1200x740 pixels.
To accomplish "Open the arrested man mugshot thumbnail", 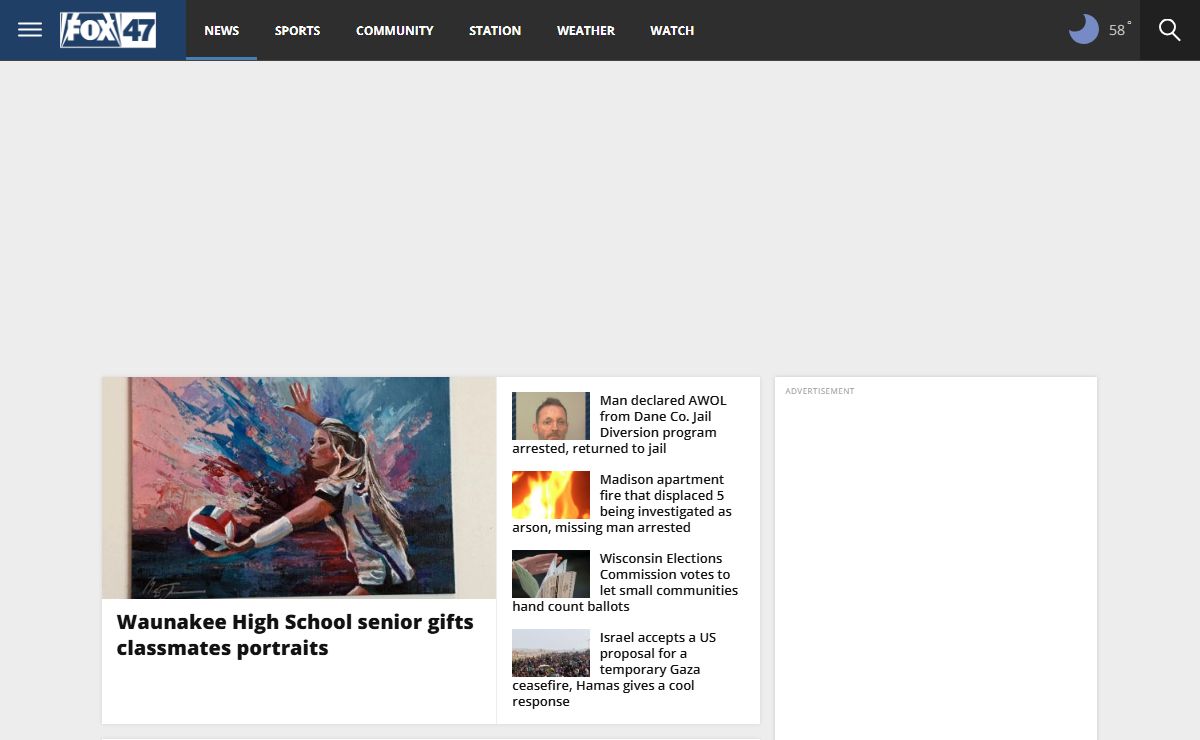I will 551,416.
